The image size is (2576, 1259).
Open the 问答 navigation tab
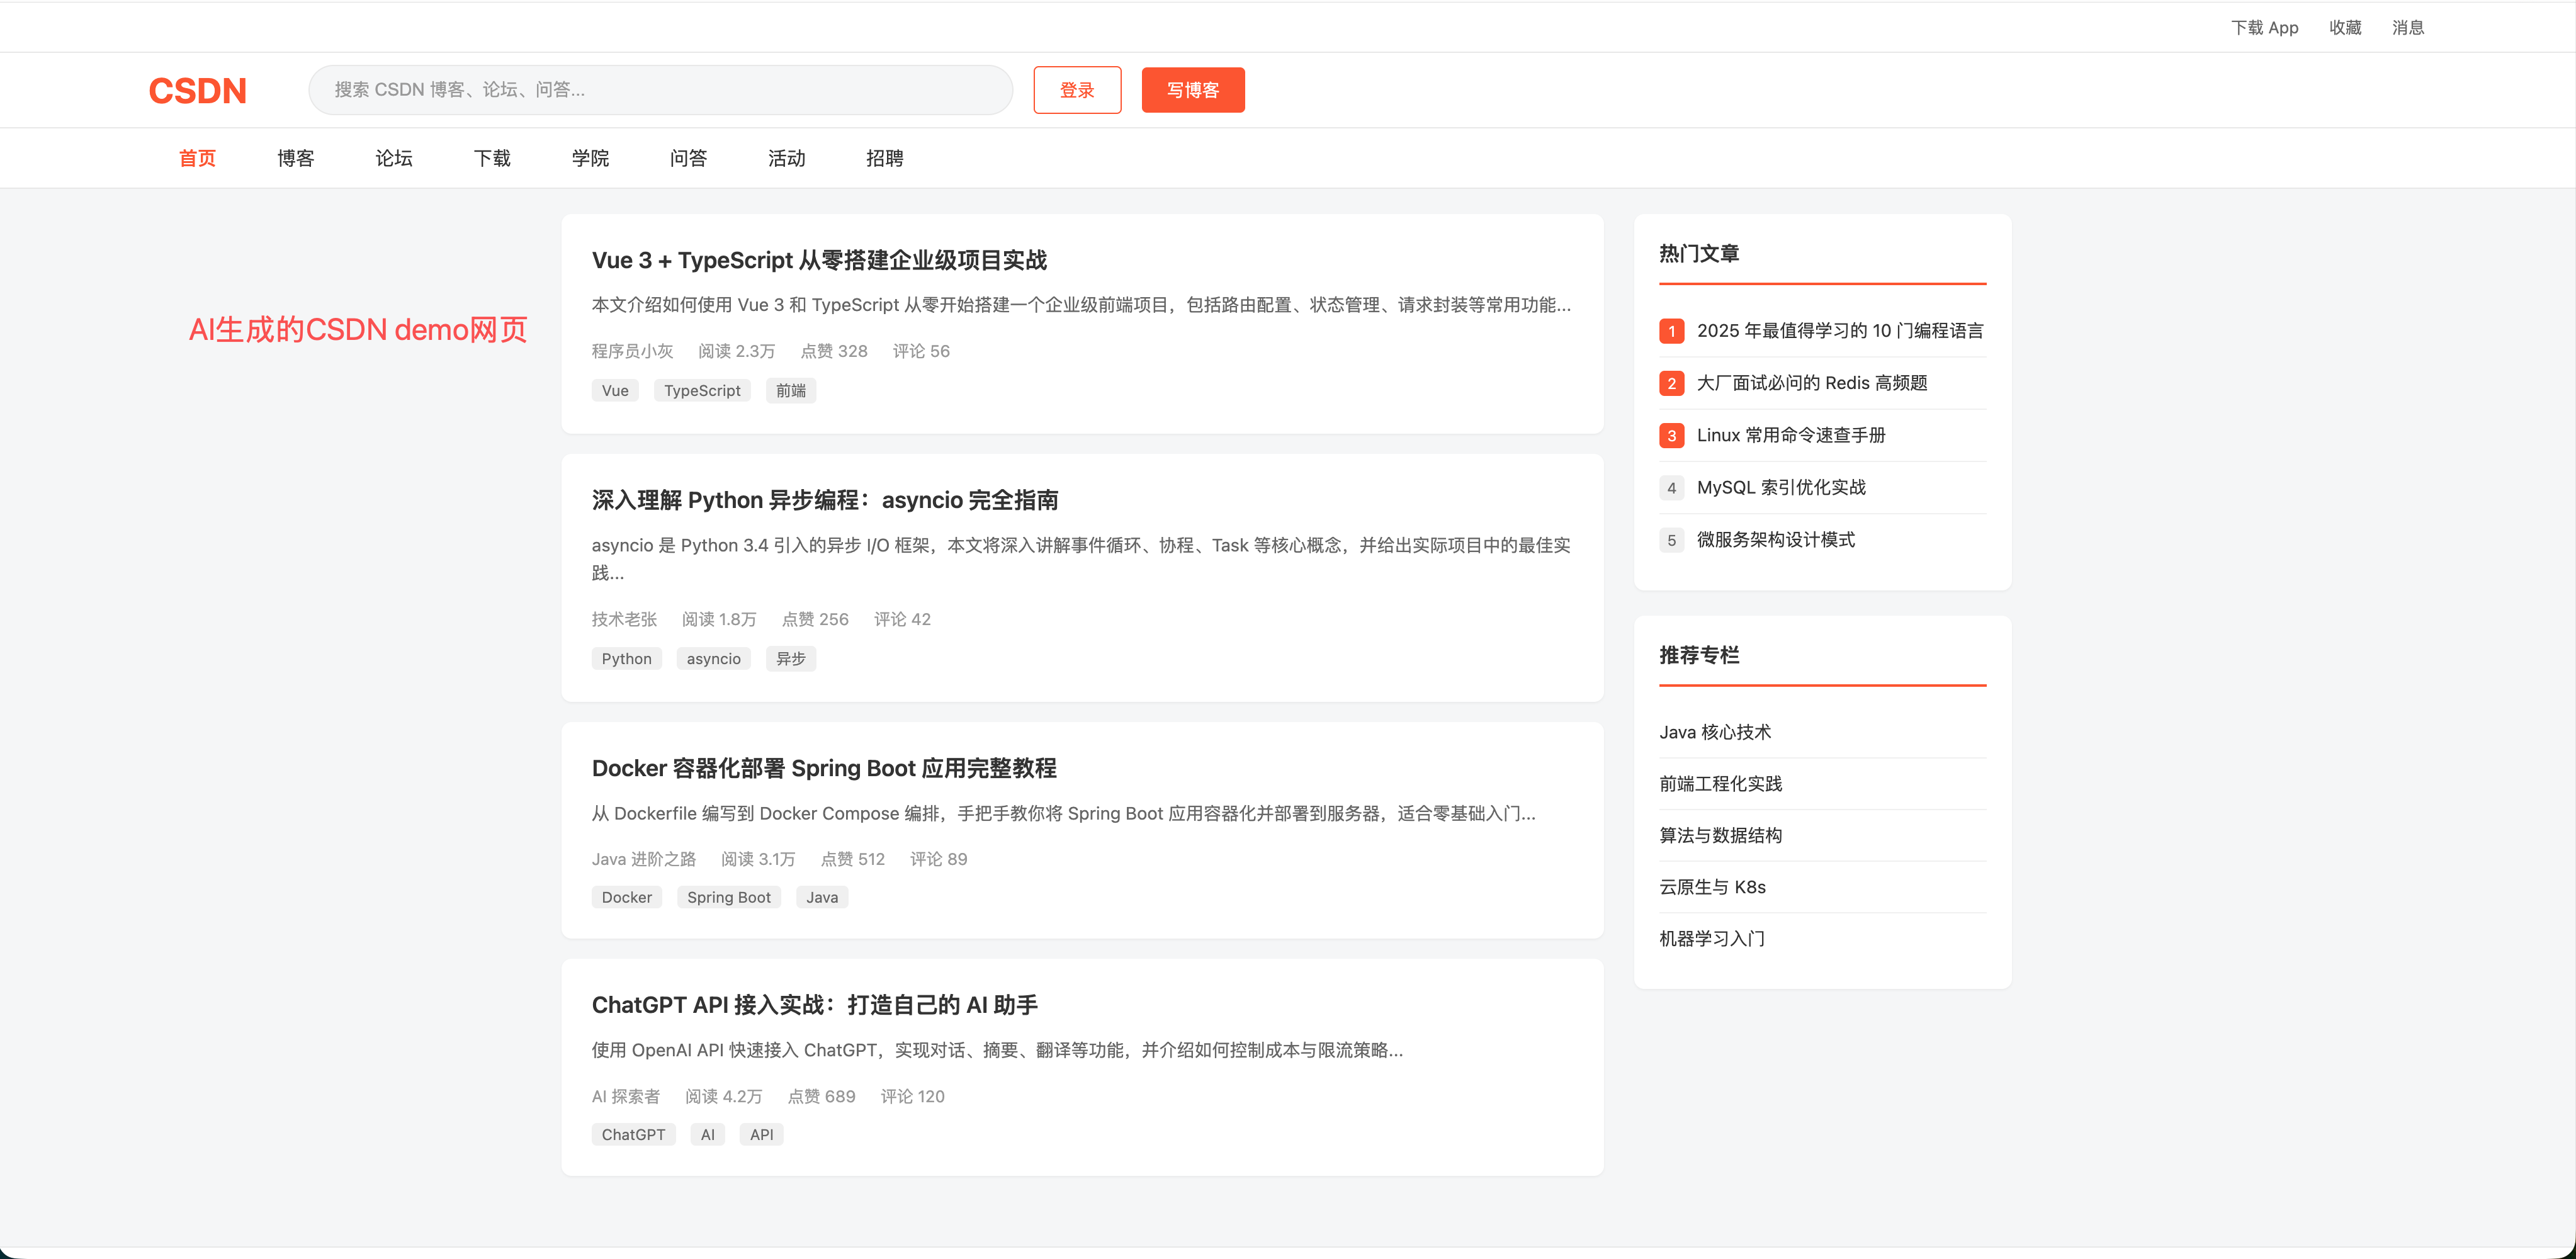point(688,158)
